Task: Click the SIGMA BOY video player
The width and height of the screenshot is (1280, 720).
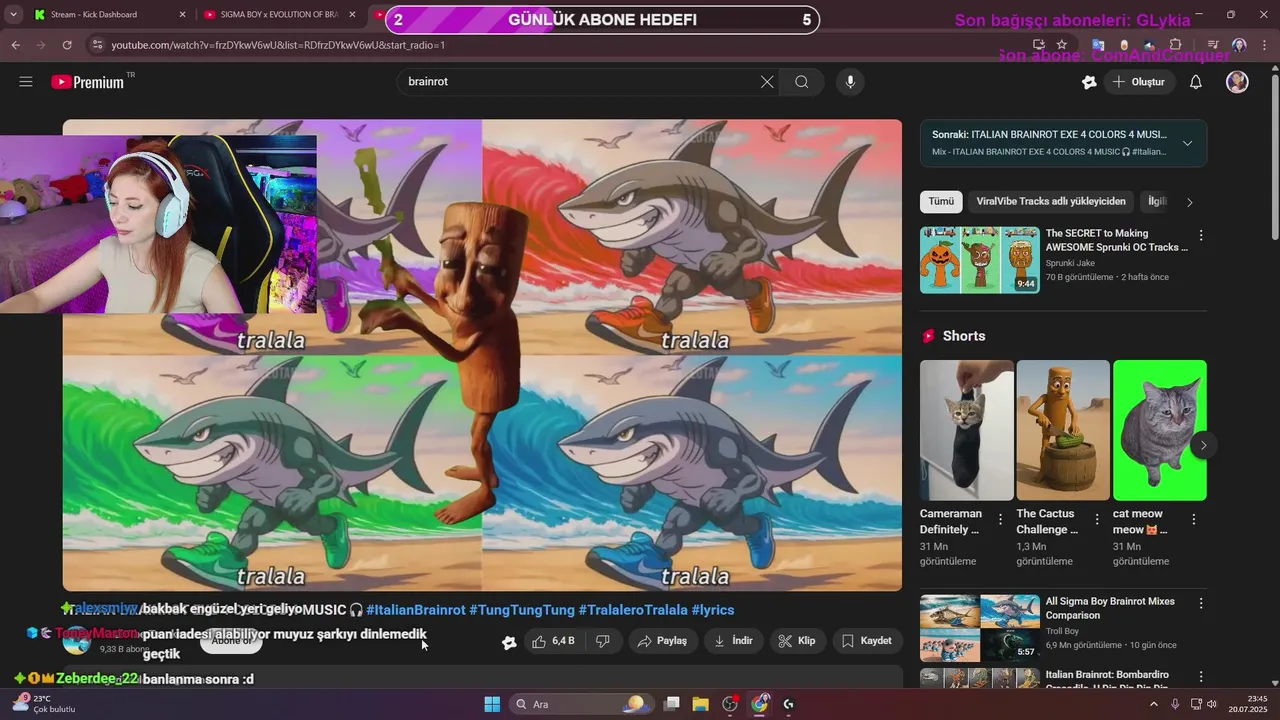Action: [x=482, y=355]
